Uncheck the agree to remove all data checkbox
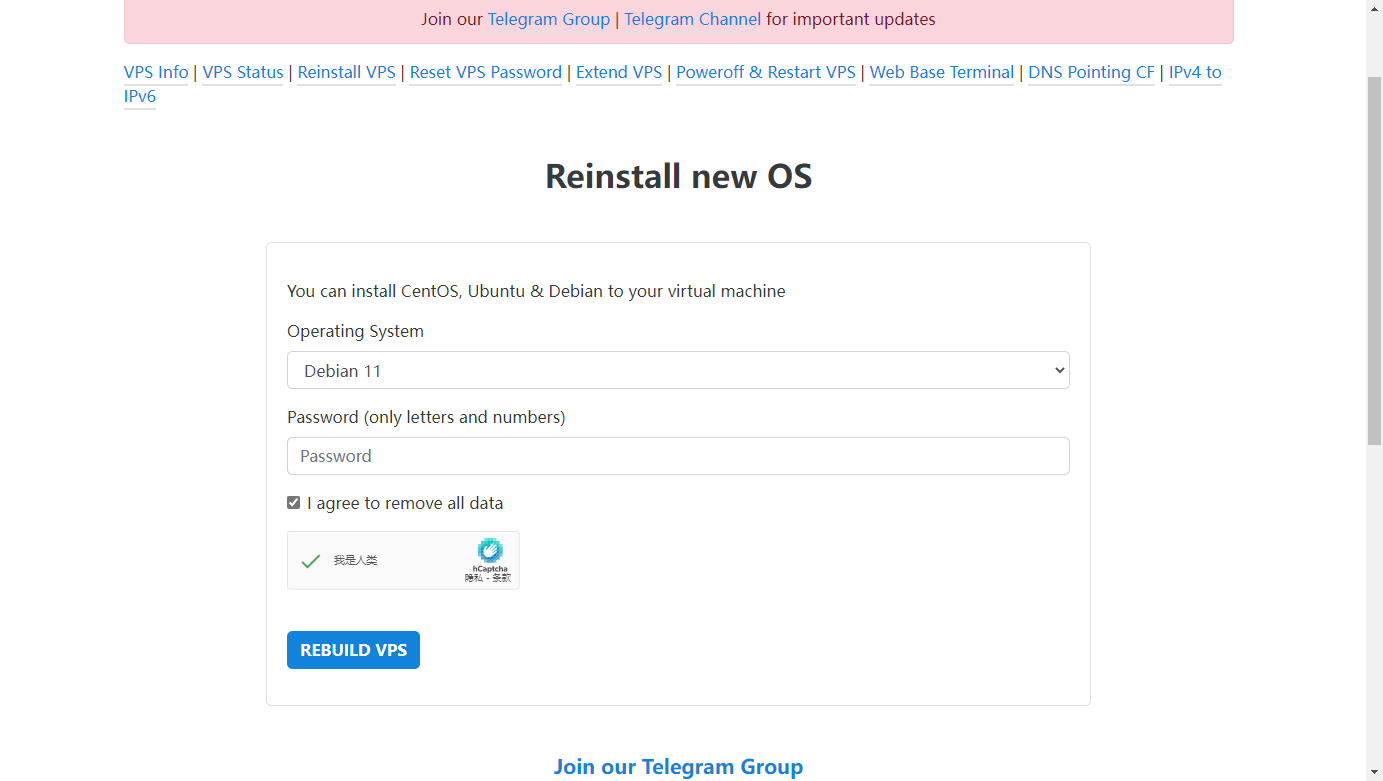The width and height of the screenshot is (1383, 781). [293, 503]
